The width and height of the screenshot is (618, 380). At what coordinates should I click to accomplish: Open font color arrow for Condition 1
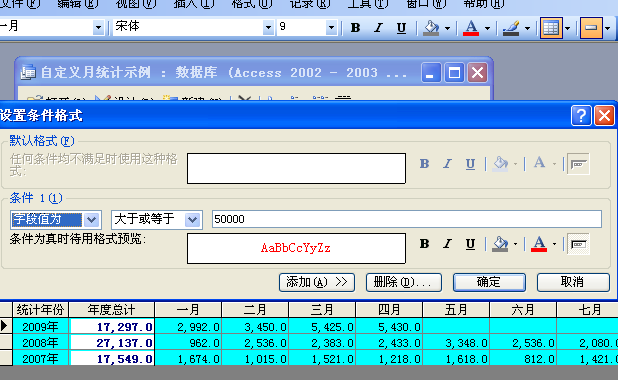coord(555,244)
